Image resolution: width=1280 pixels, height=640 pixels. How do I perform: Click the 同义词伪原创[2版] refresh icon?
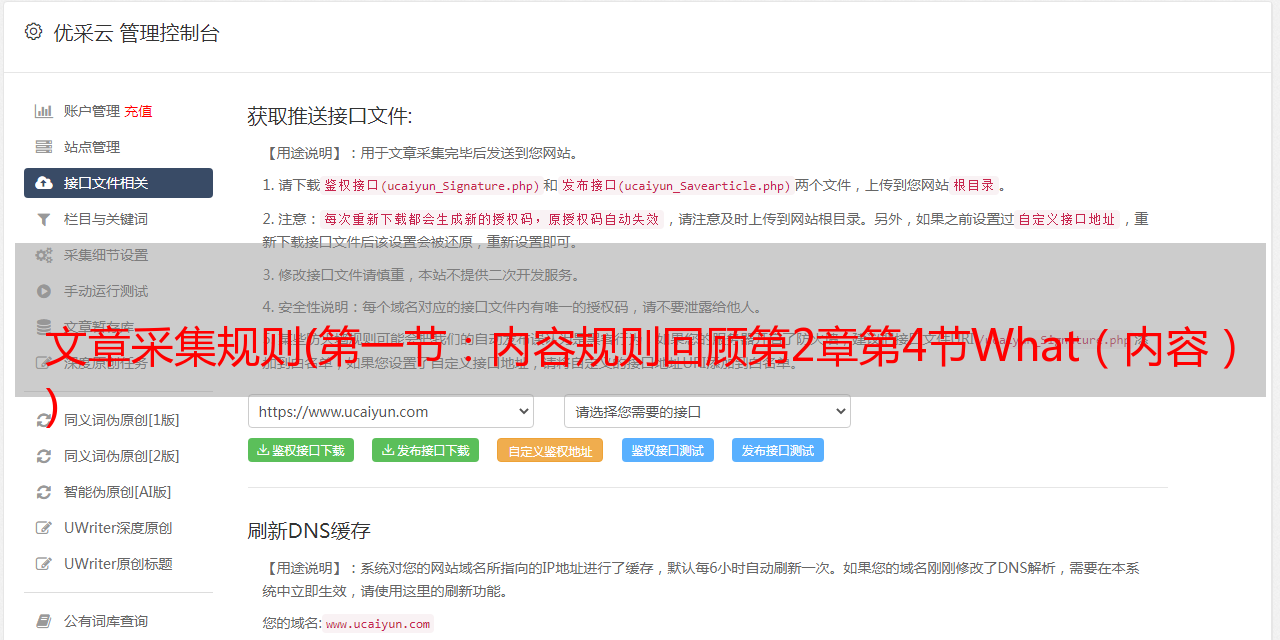click(44, 456)
